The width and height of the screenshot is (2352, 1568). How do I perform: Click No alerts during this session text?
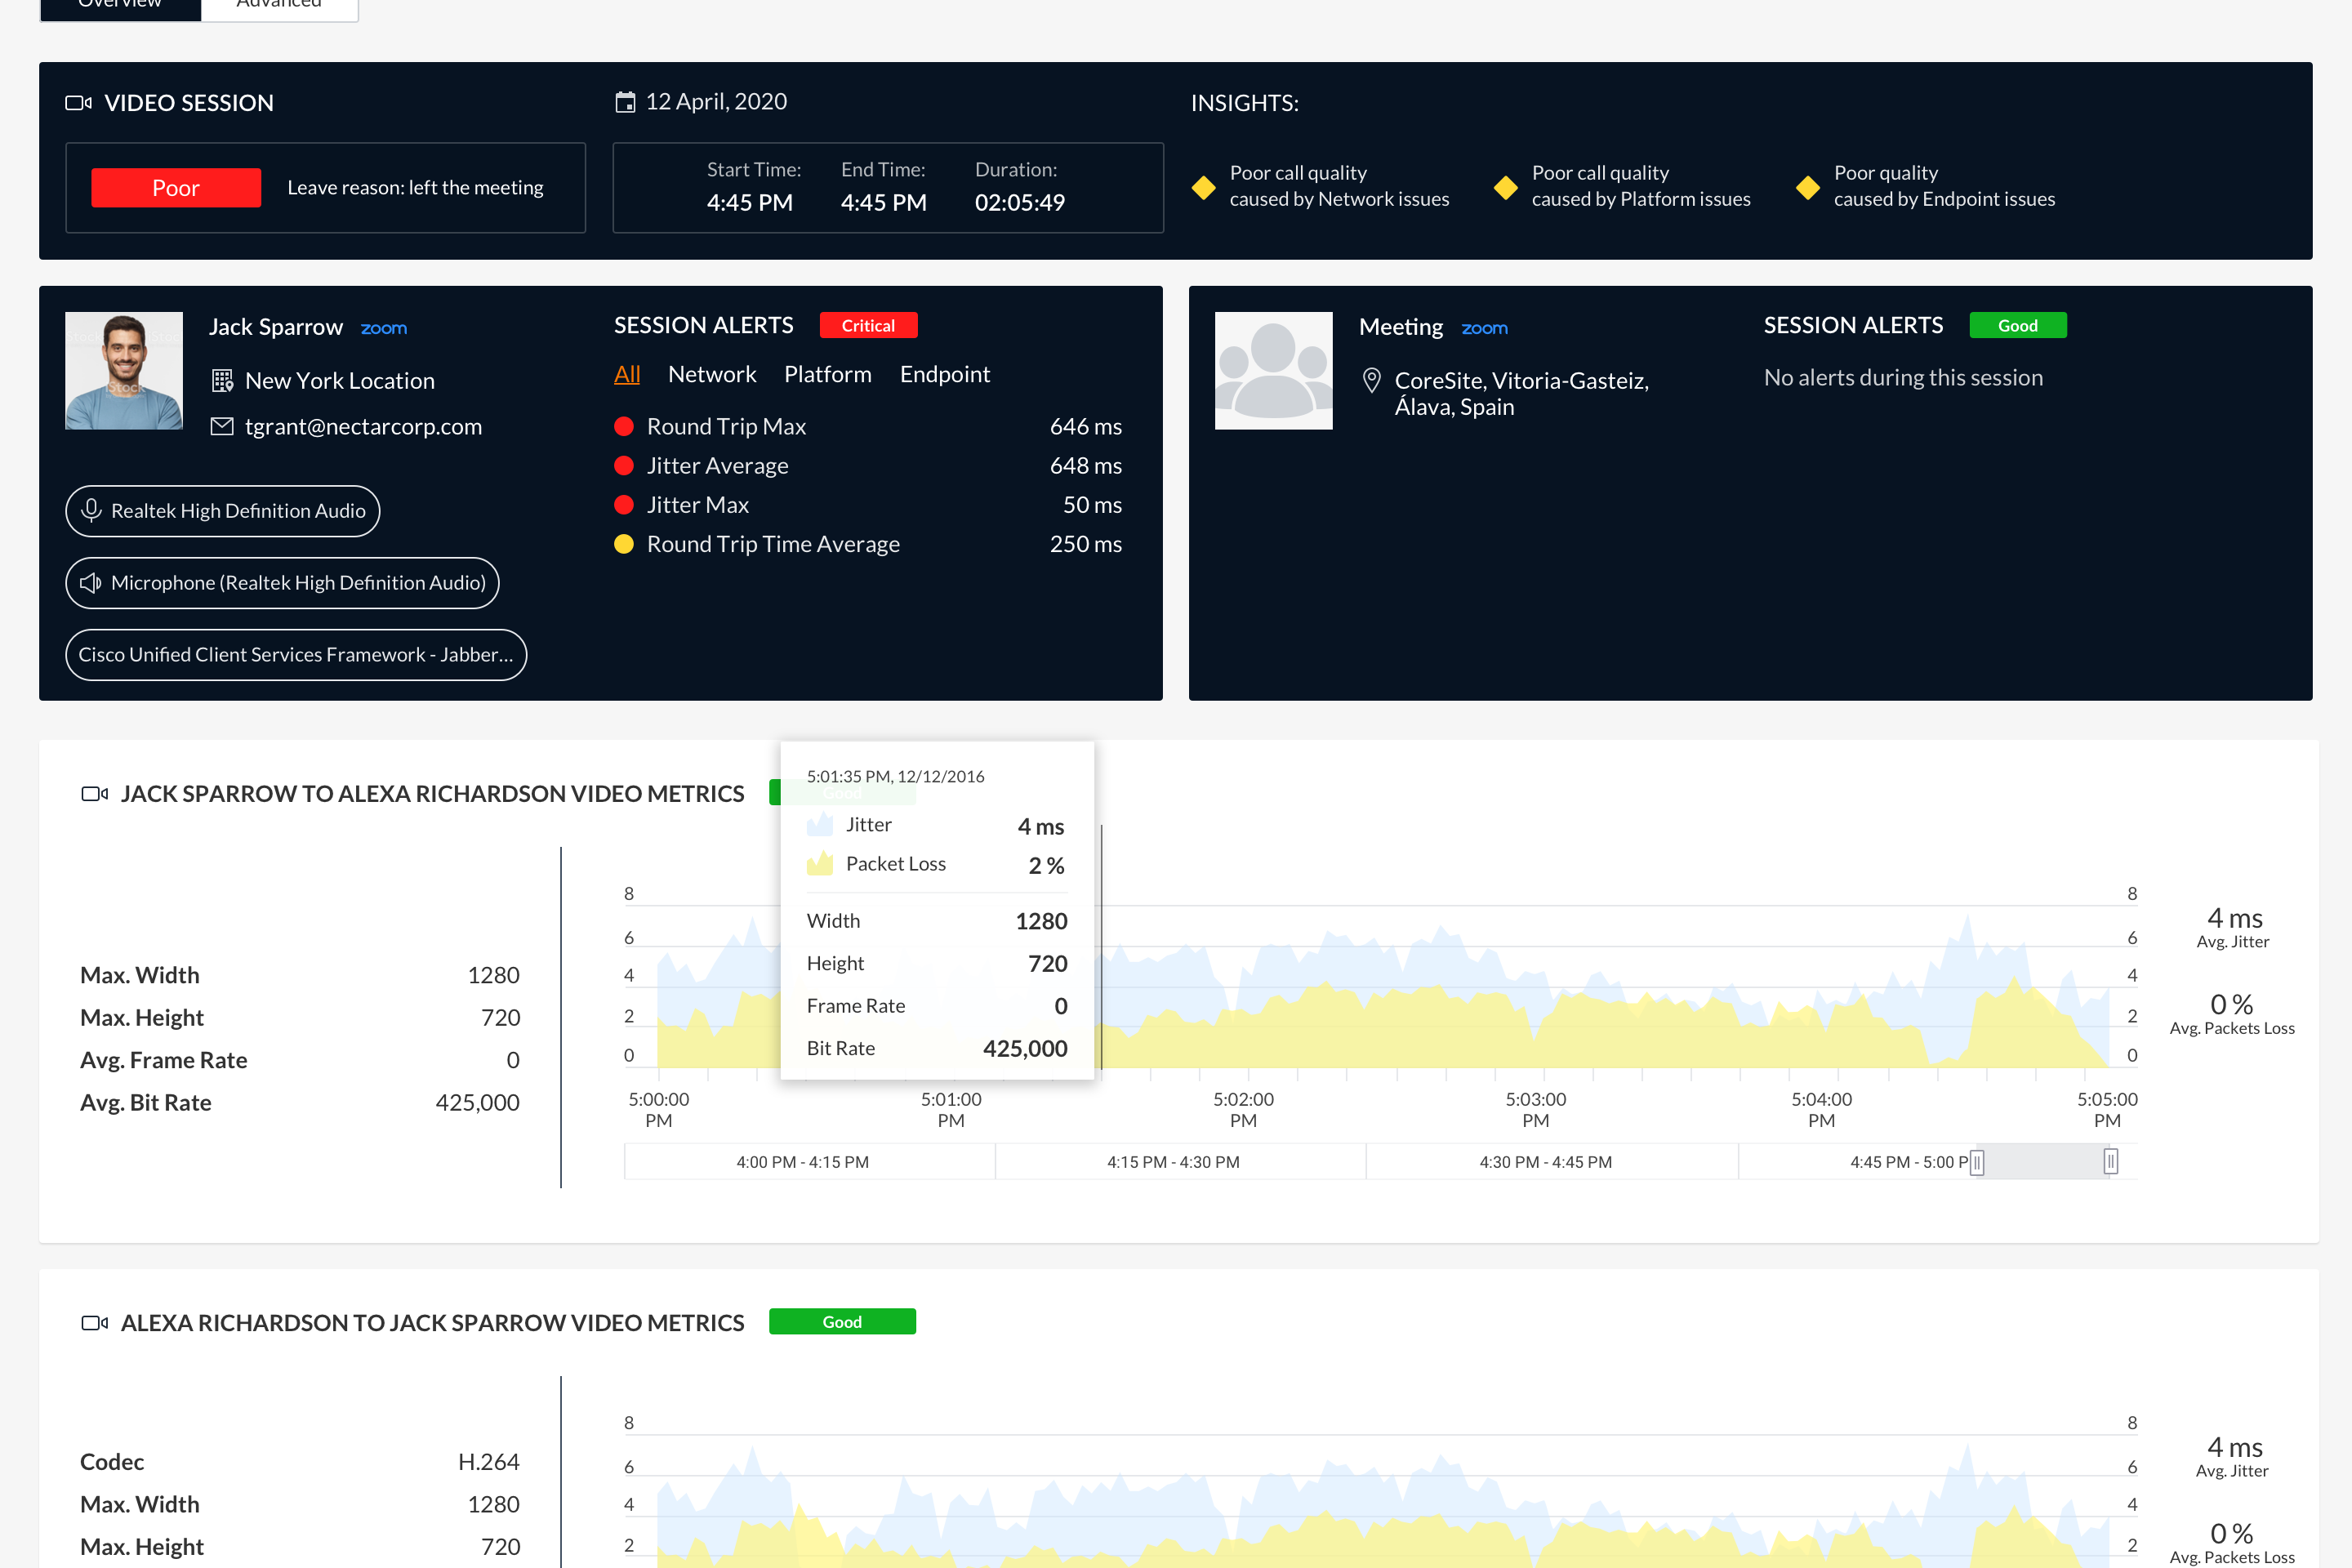(1904, 378)
